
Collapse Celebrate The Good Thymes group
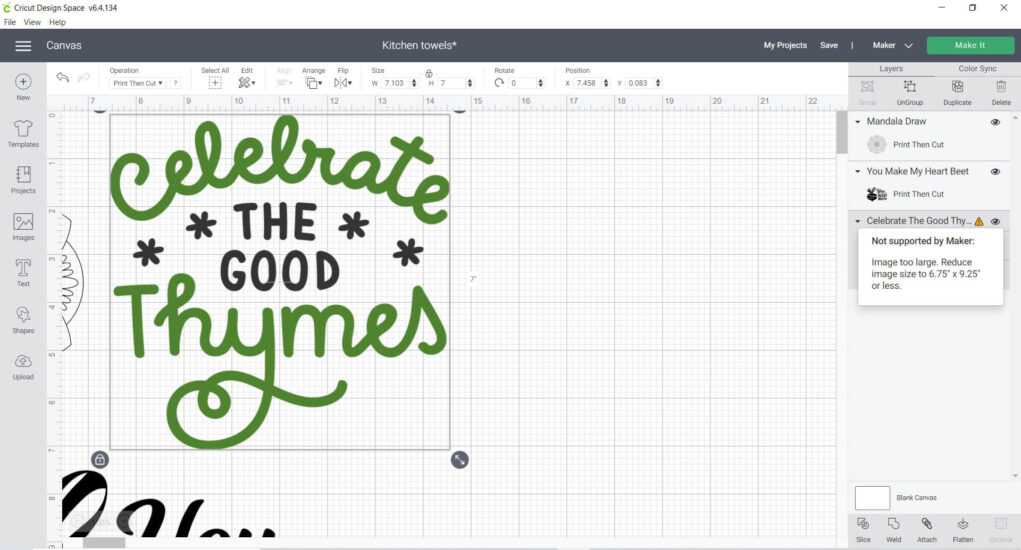[x=858, y=221]
